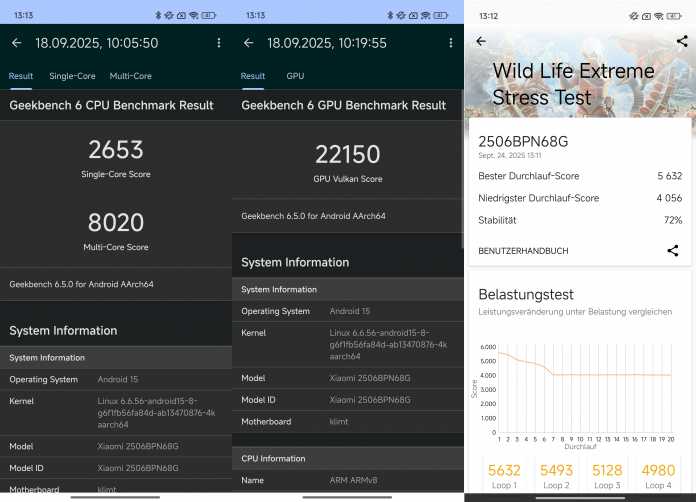The height and width of the screenshot is (502, 696).
Task: Tap Operating System row in GPU screen
Action: tap(348, 311)
